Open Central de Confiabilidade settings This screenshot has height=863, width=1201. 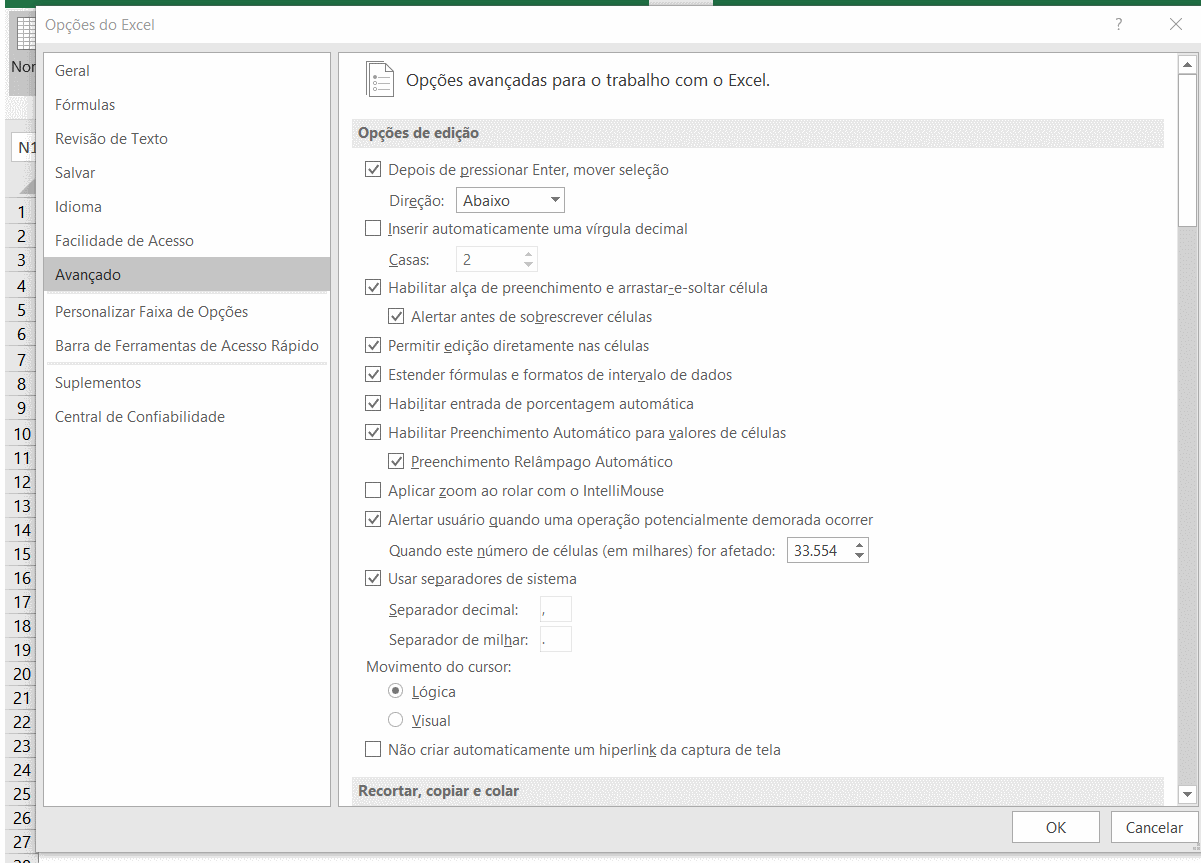[139, 417]
